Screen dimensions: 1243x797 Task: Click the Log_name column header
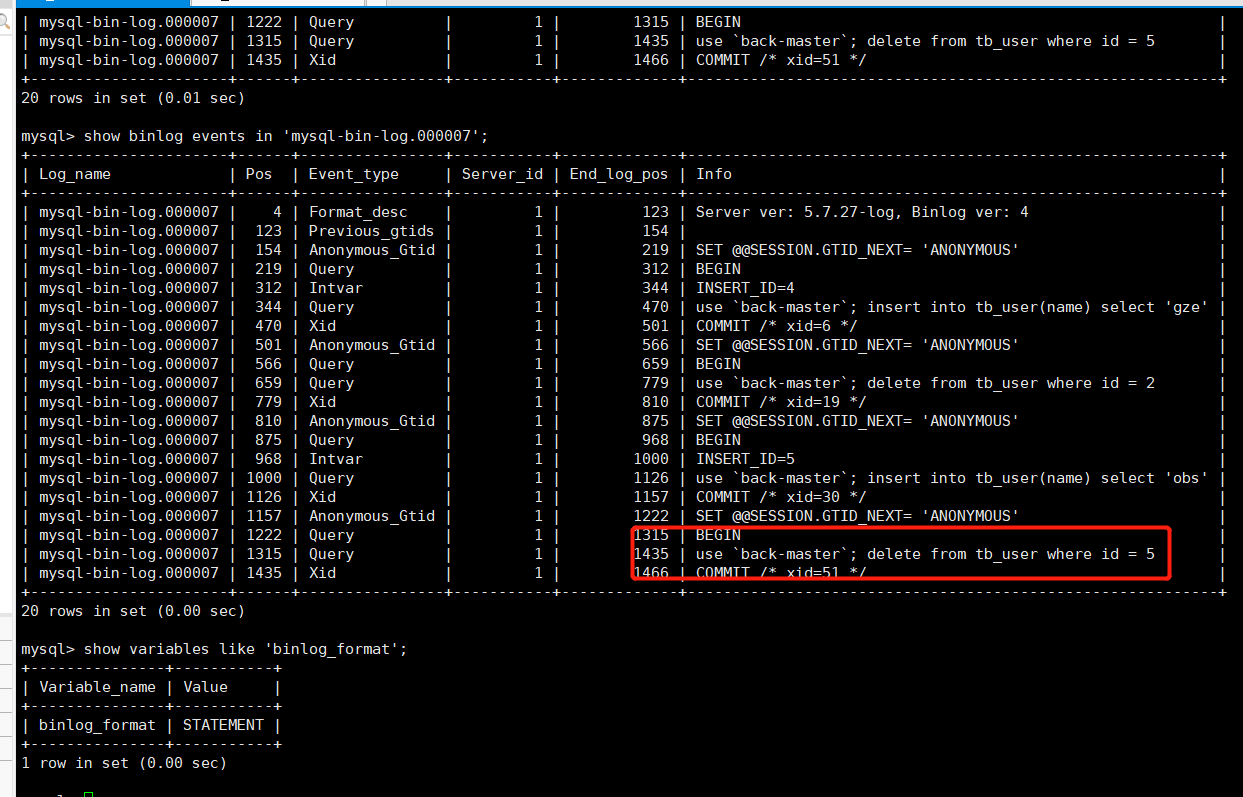75,174
